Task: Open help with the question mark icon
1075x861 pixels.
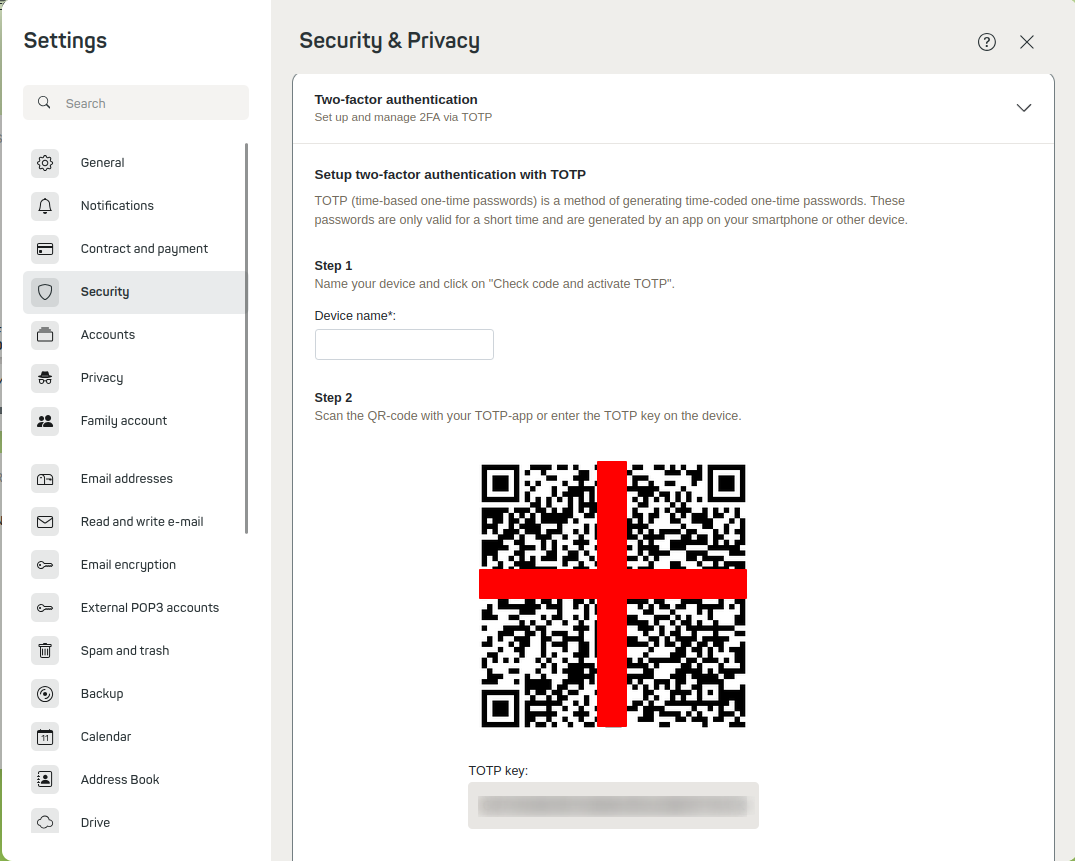Action: [x=987, y=42]
